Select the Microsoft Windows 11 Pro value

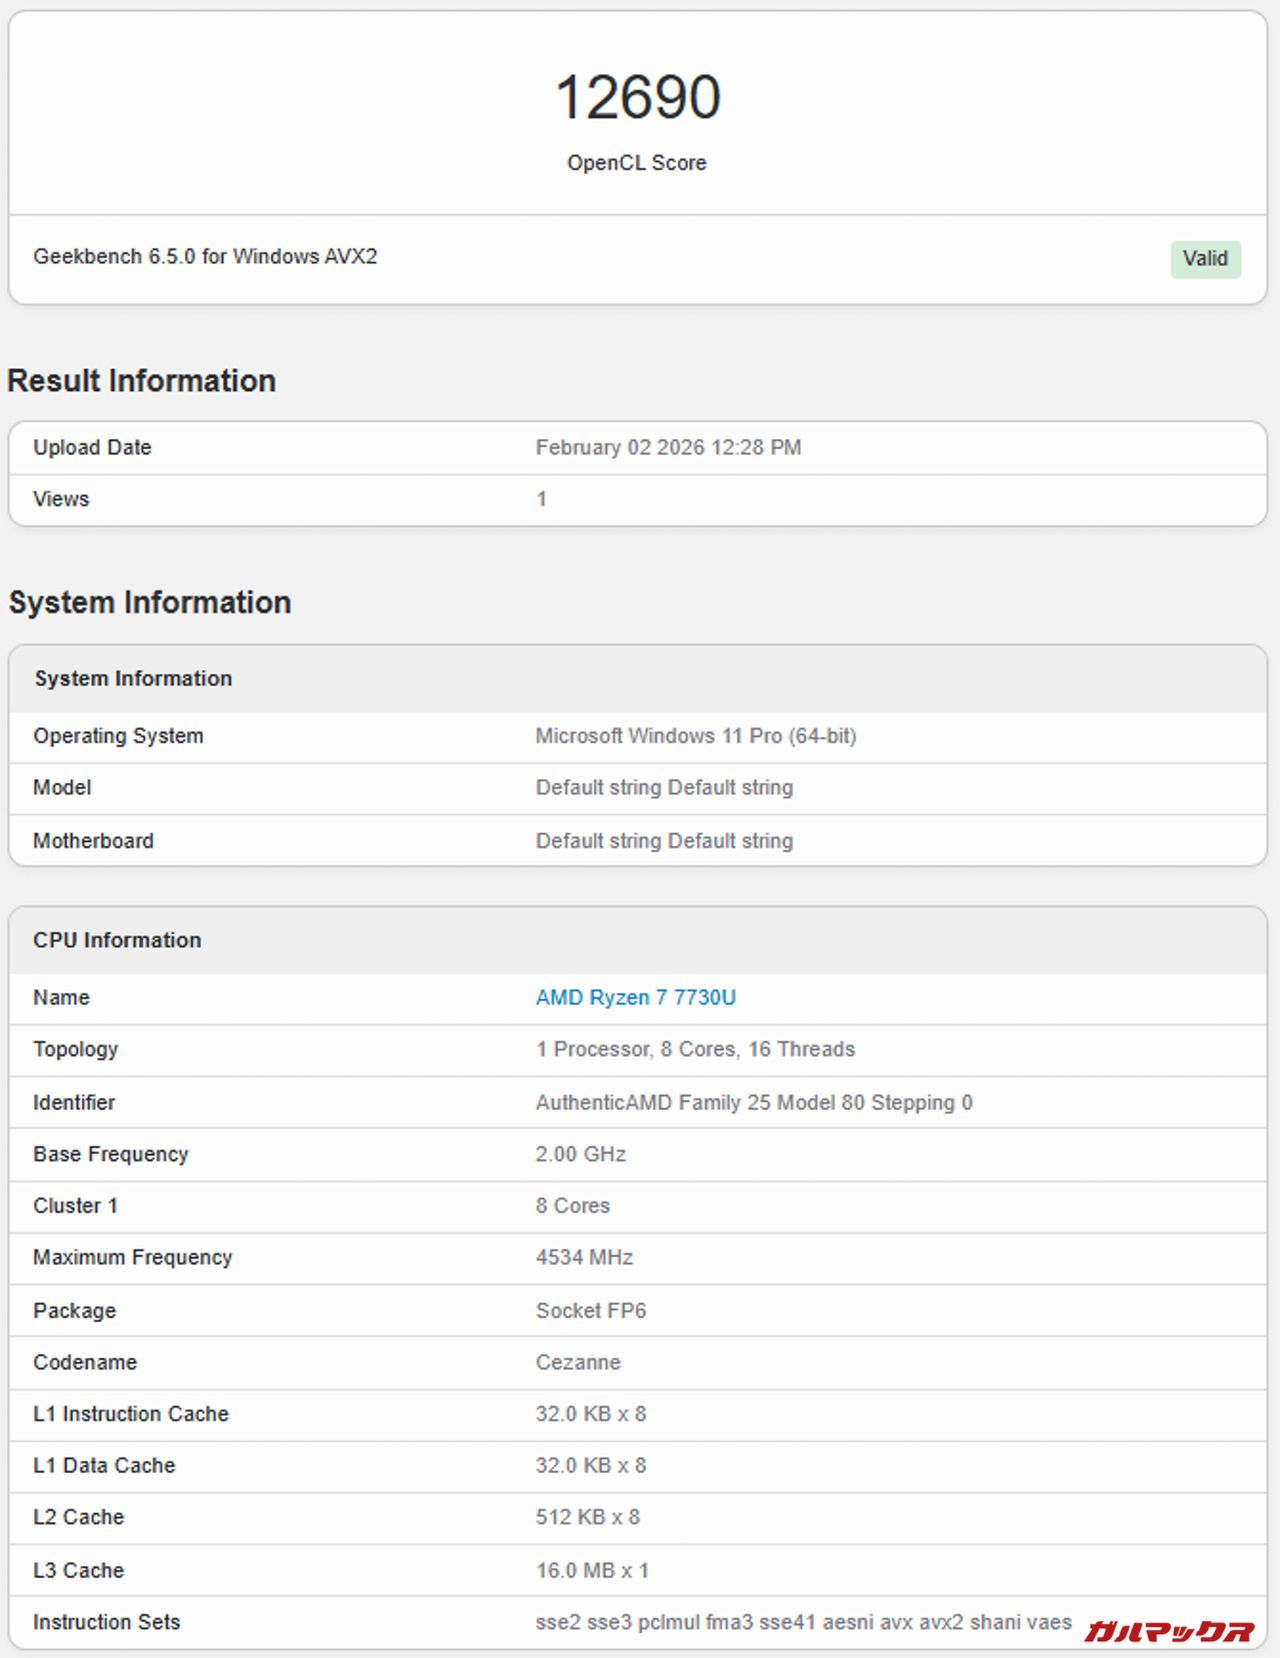[x=695, y=736]
